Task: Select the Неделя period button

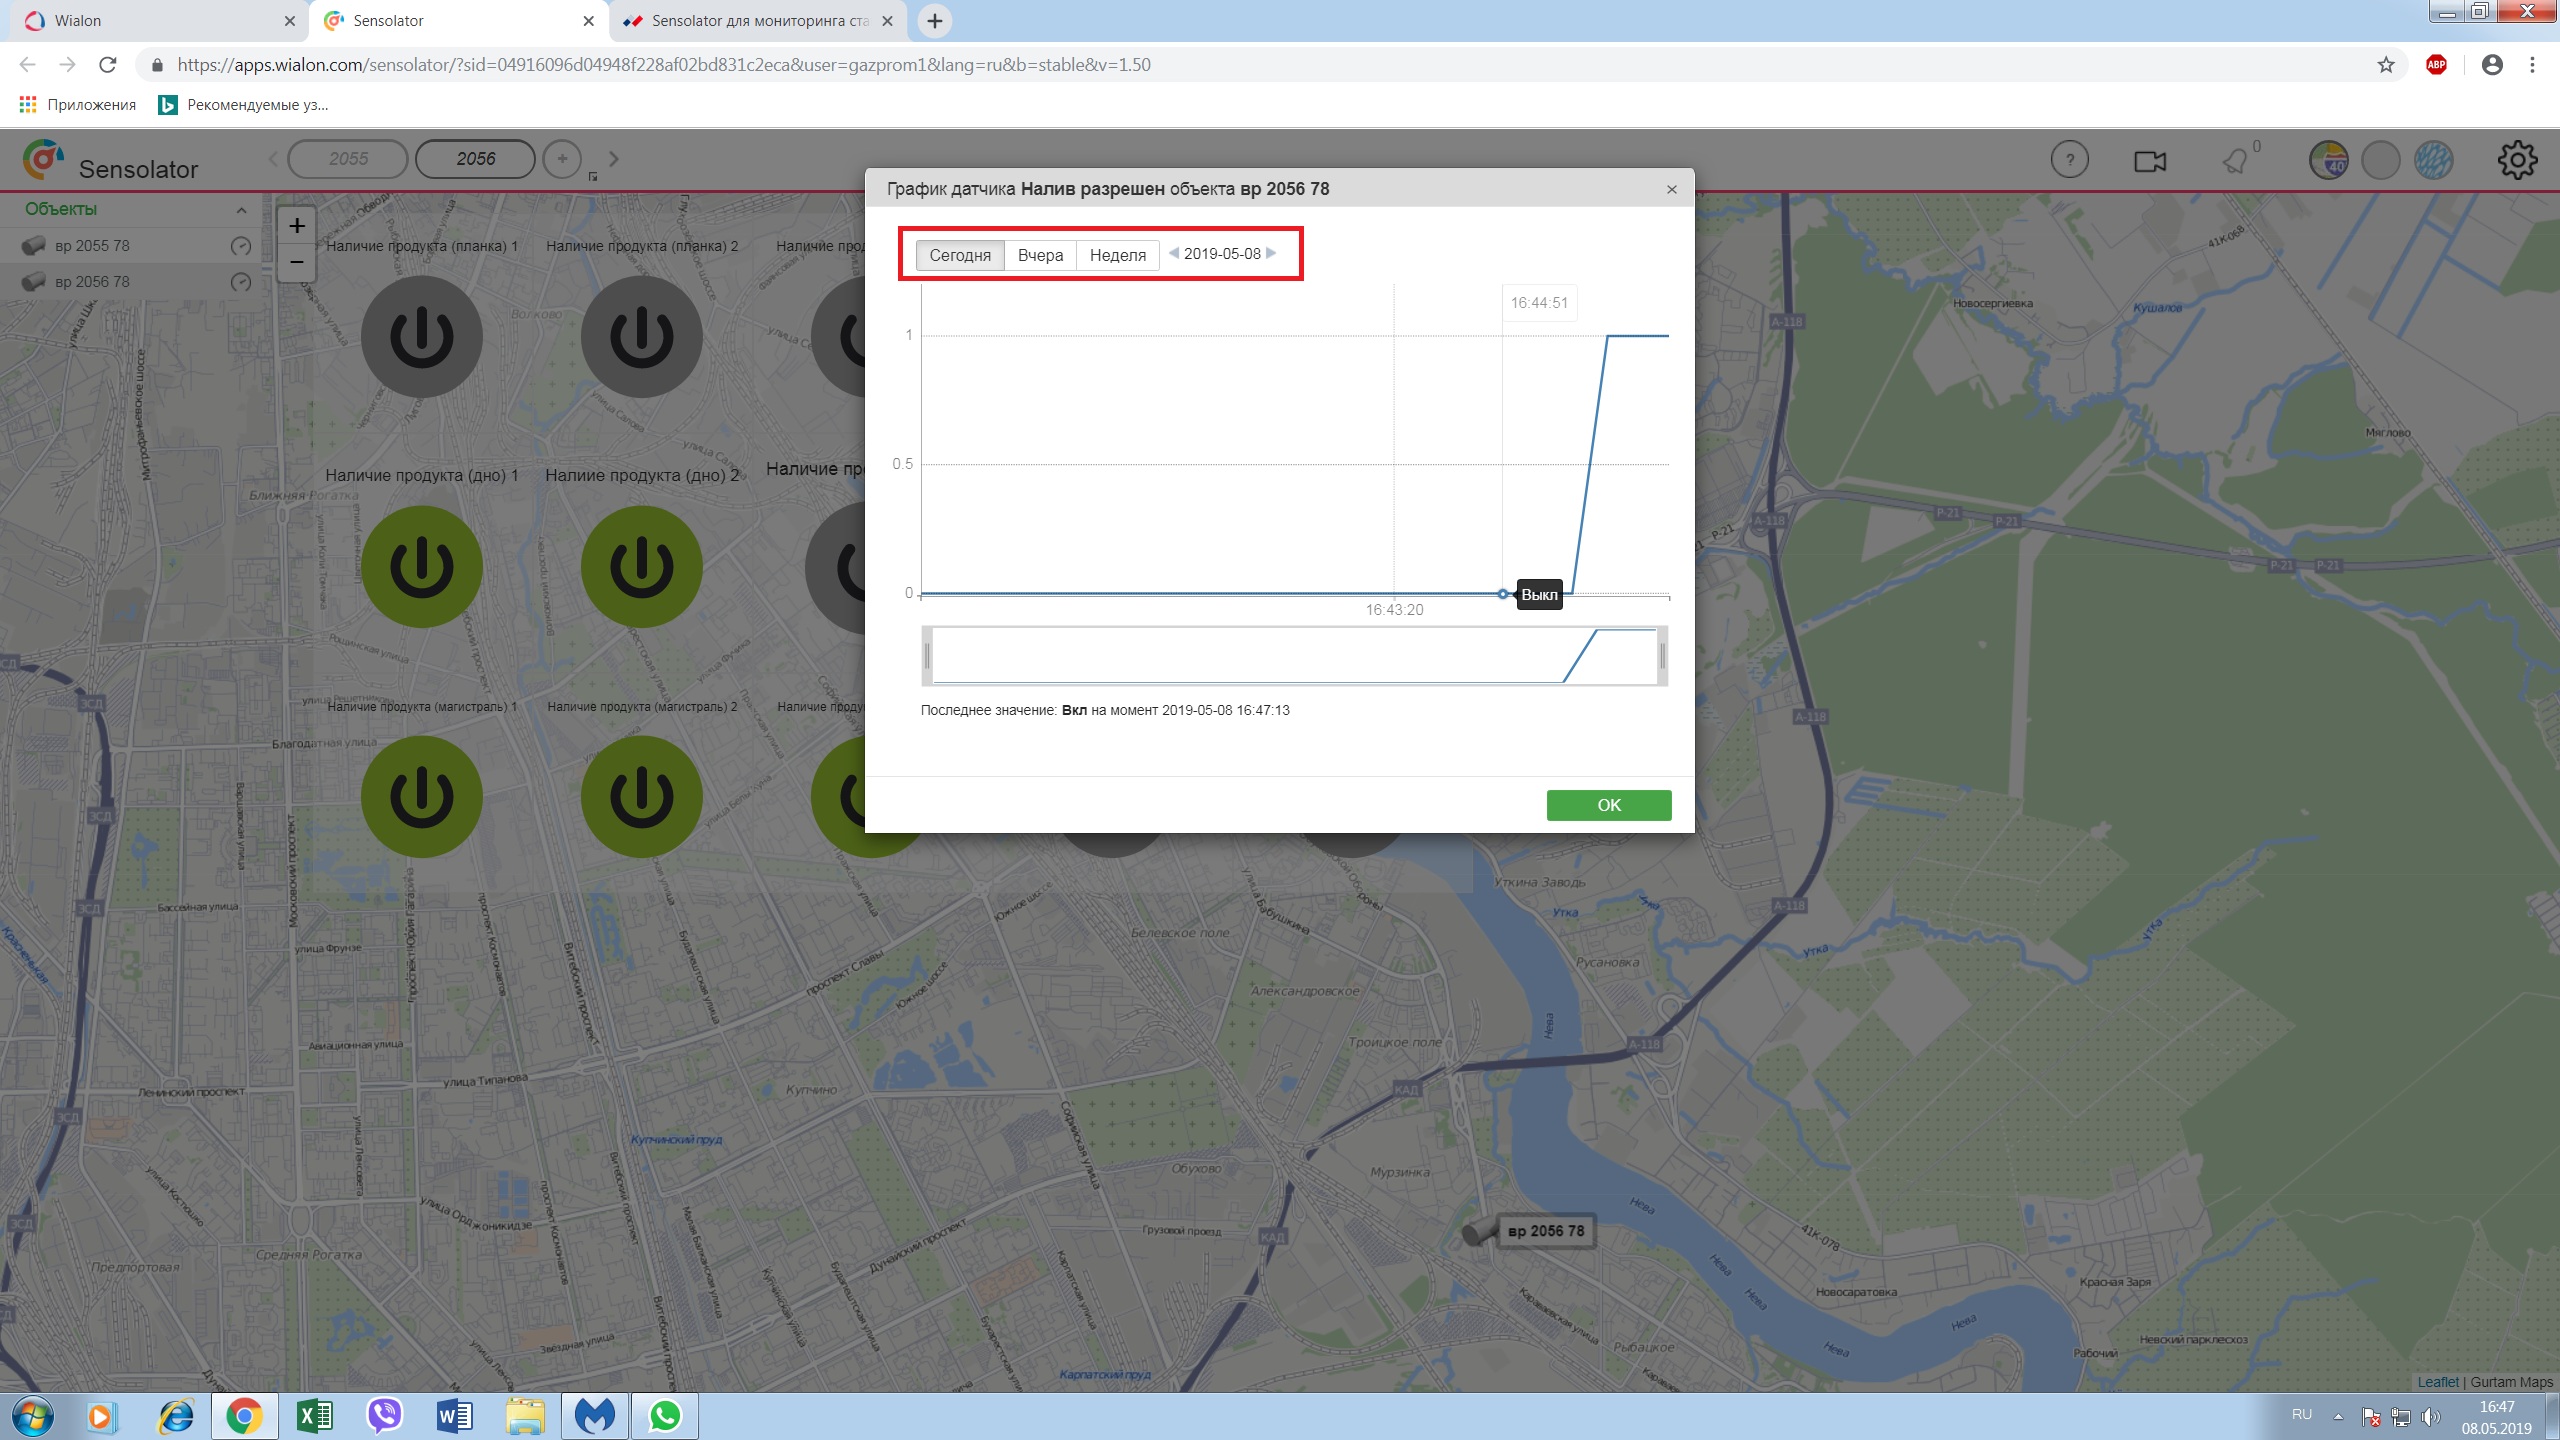Action: pos(1117,255)
